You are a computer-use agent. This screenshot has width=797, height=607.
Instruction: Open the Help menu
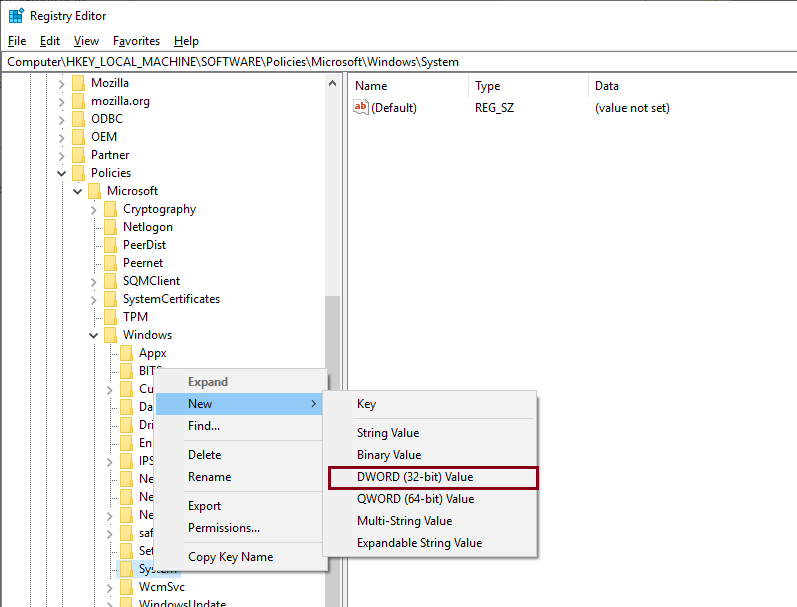186,41
